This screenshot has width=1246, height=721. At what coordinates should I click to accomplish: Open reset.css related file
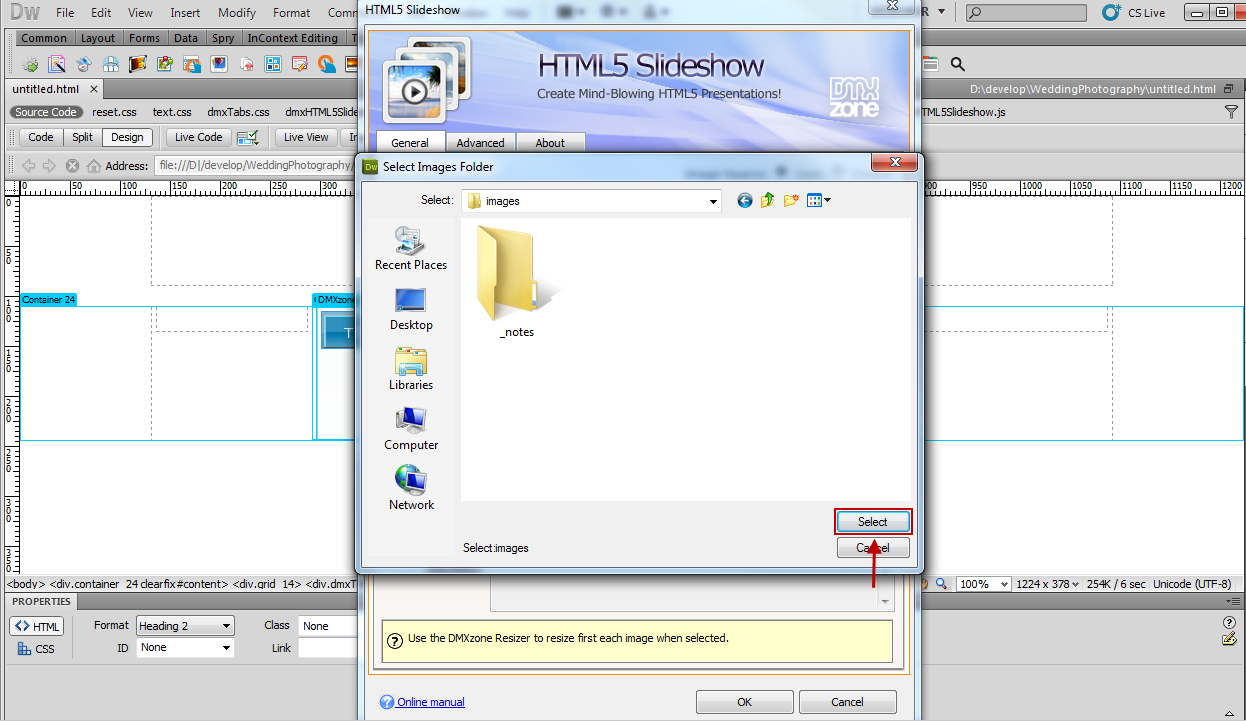pos(114,113)
